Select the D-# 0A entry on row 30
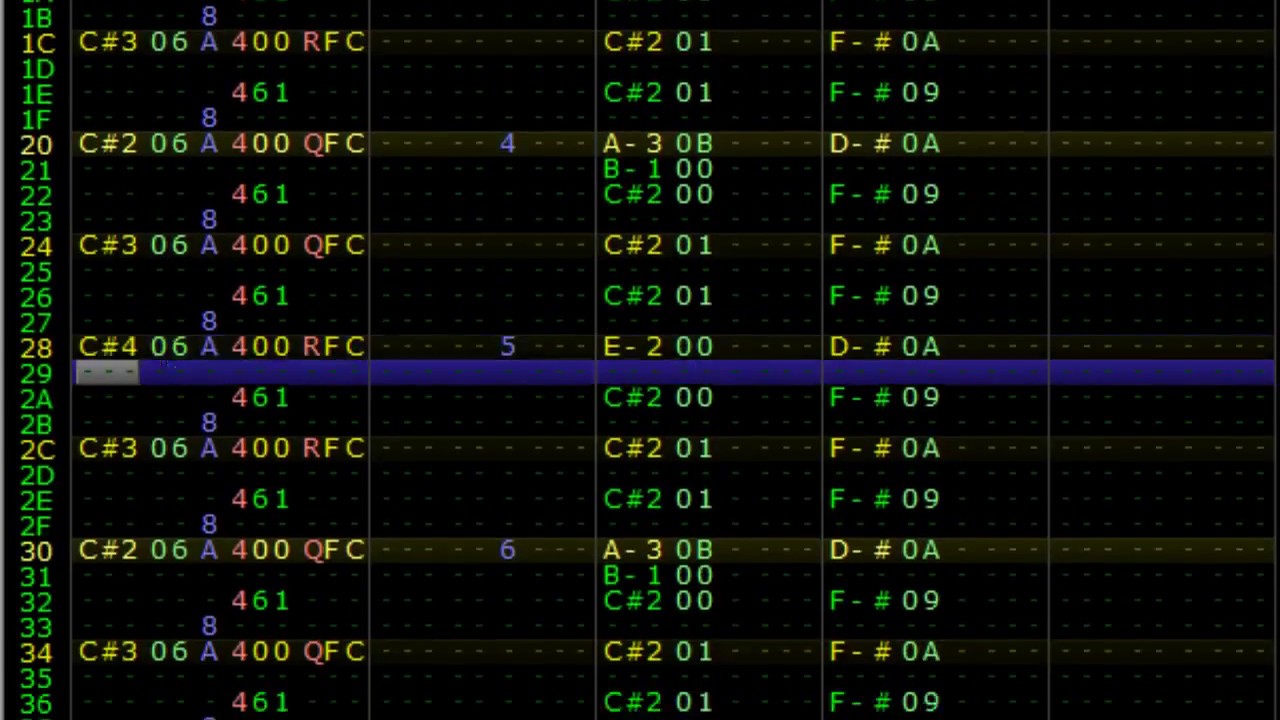Screen dimensions: 1280x720 click(884, 550)
